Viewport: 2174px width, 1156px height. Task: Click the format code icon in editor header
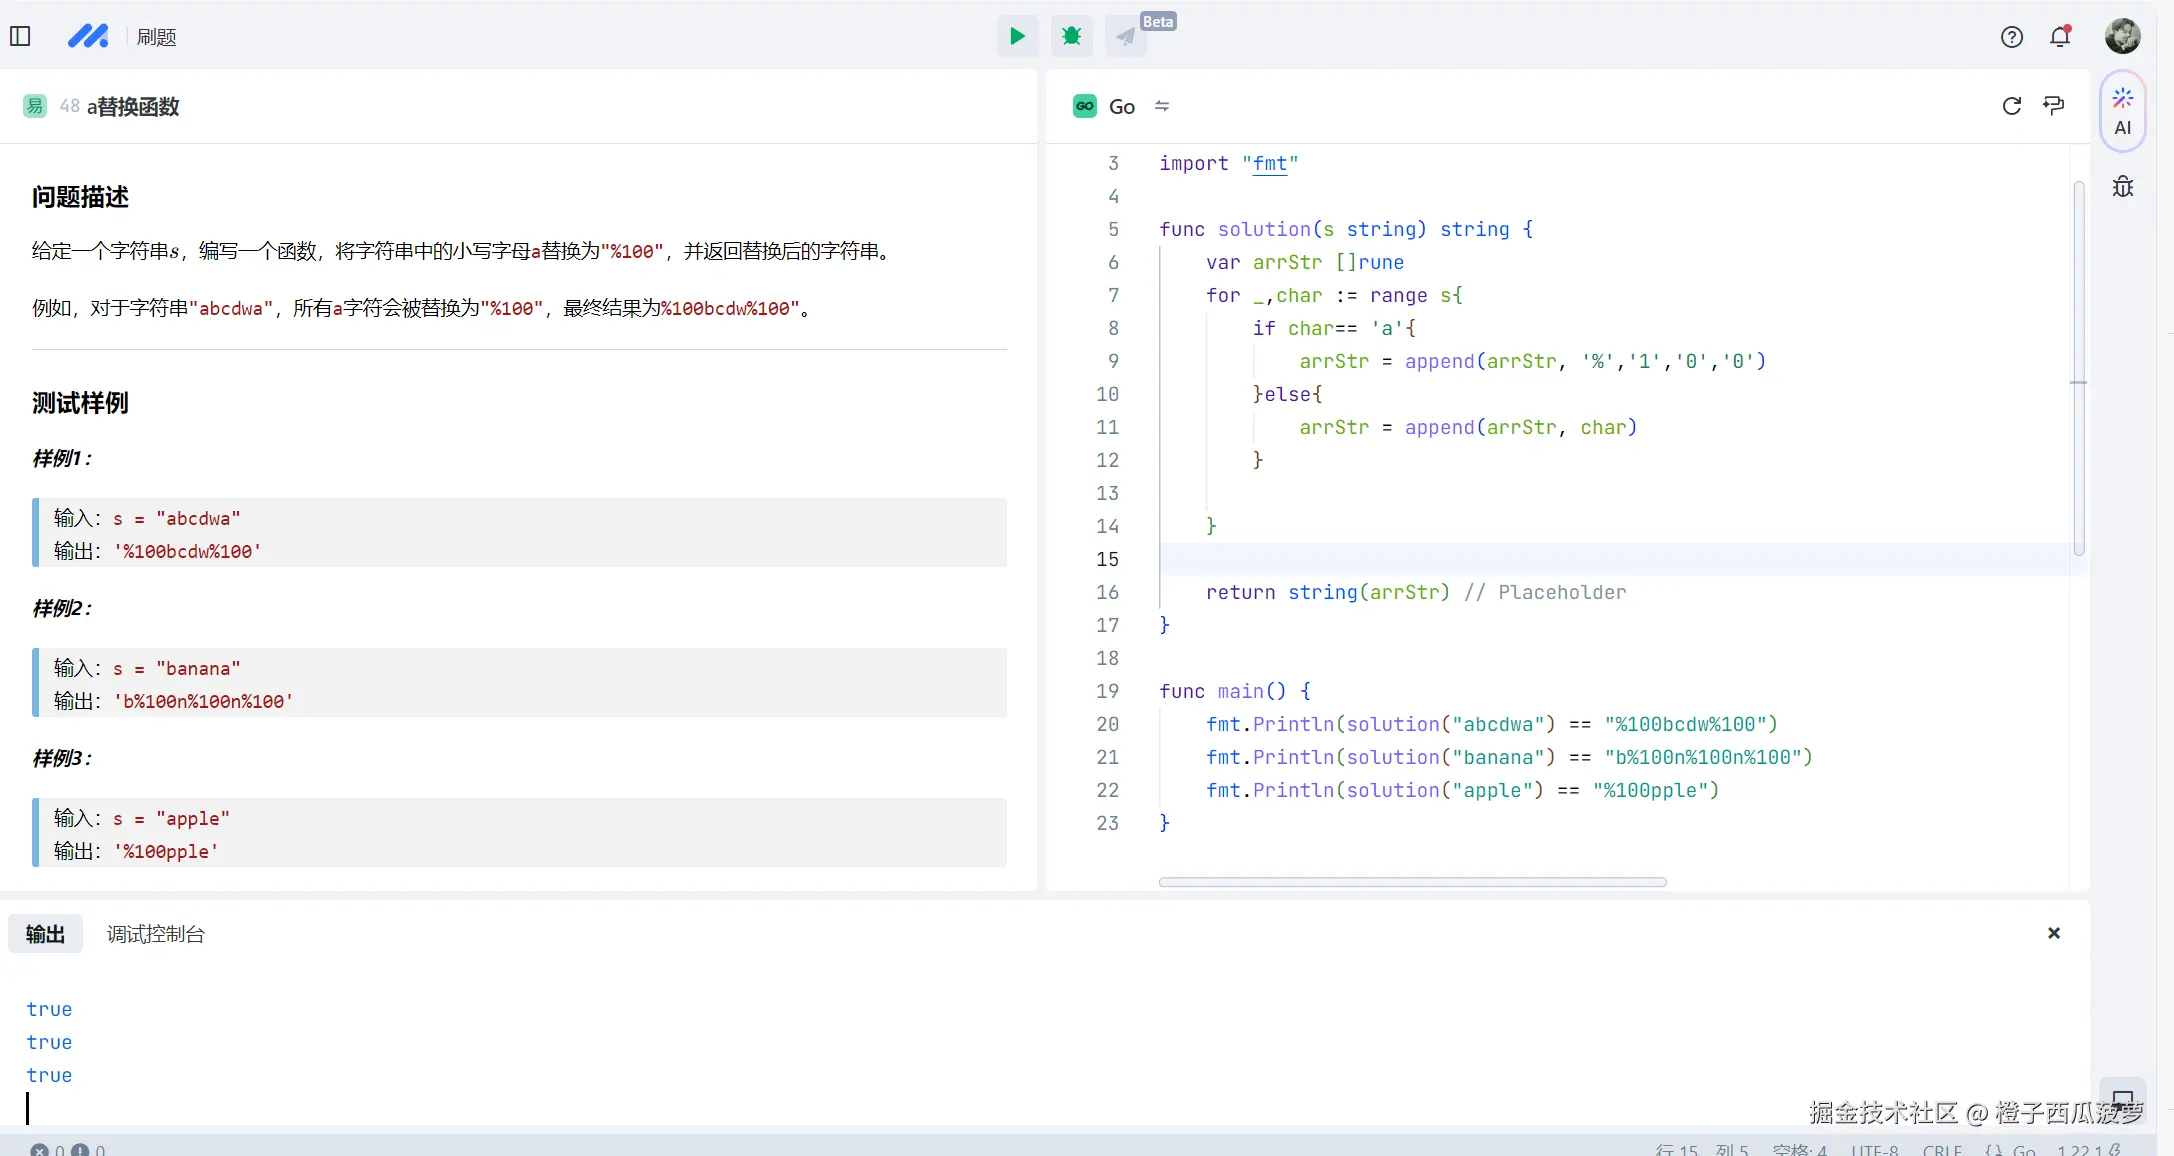tap(2054, 106)
